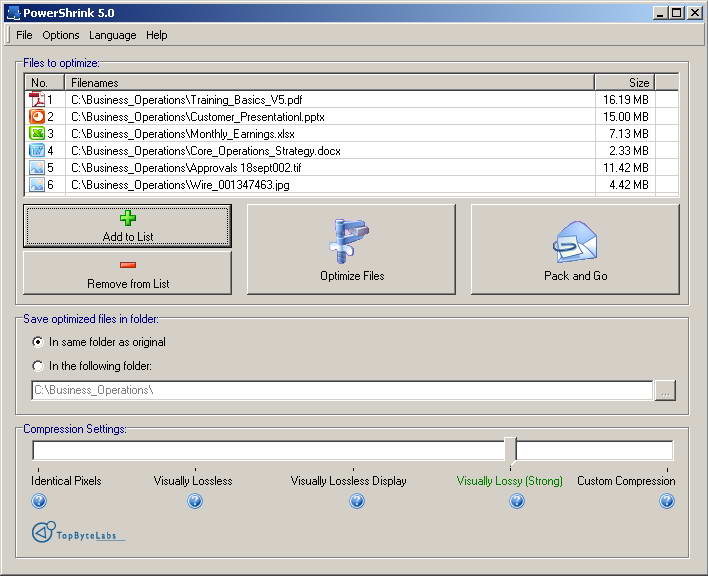708x576 pixels.
Task: Click the Word icon for Core_Operations_Strategy.docx
Action: [37, 150]
